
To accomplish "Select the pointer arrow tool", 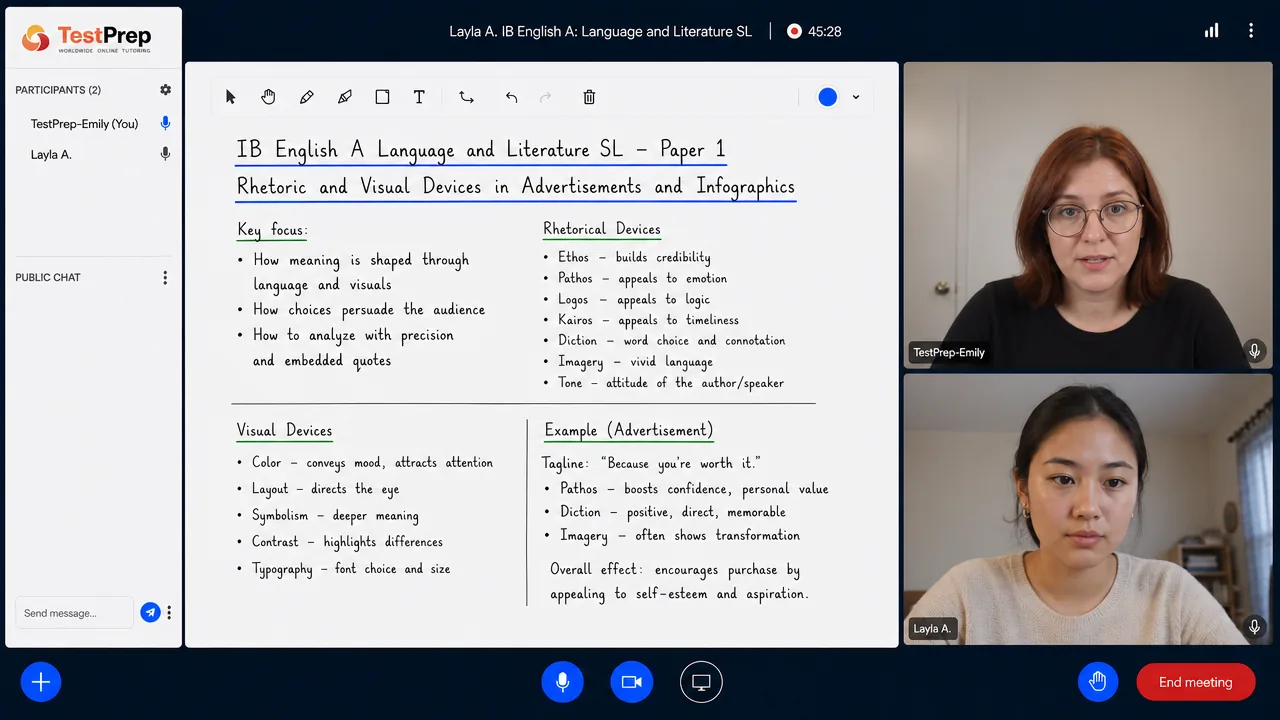I will click(231, 97).
